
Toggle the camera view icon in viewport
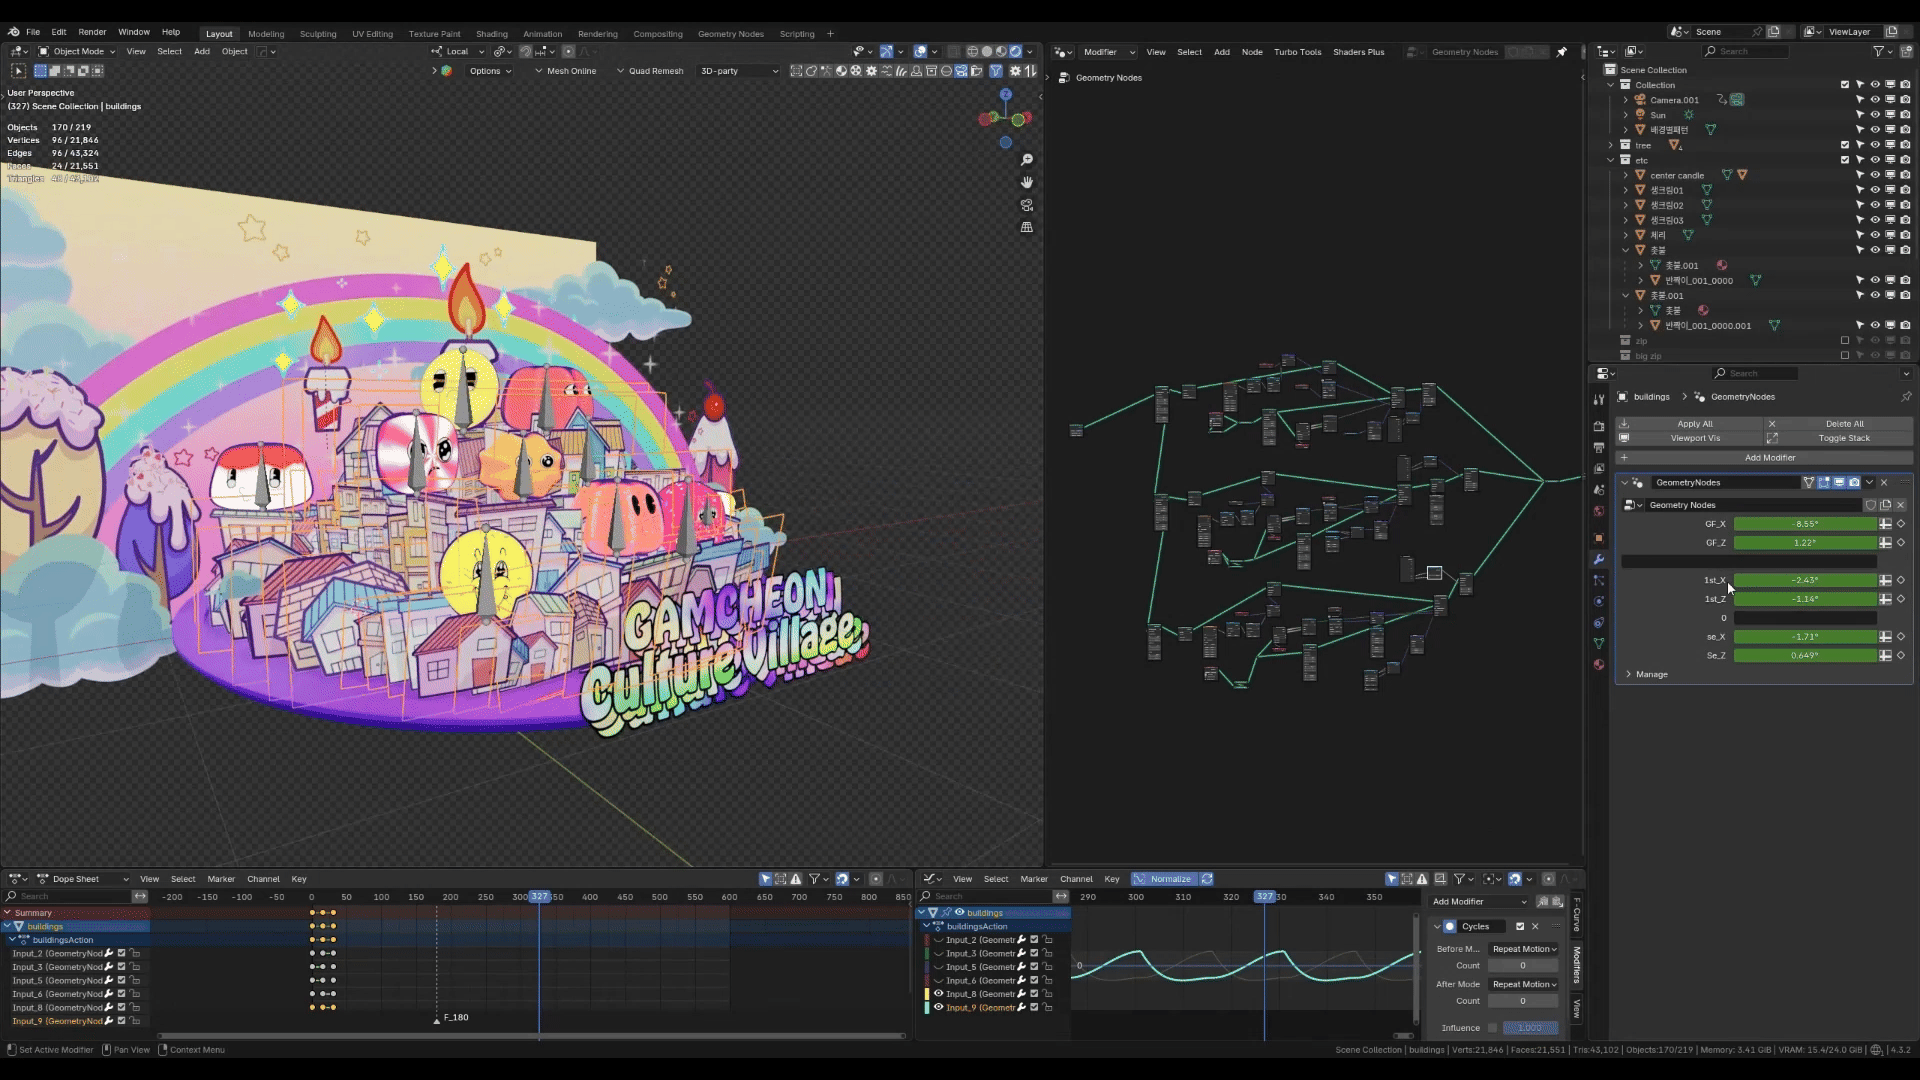click(1027, 205)
